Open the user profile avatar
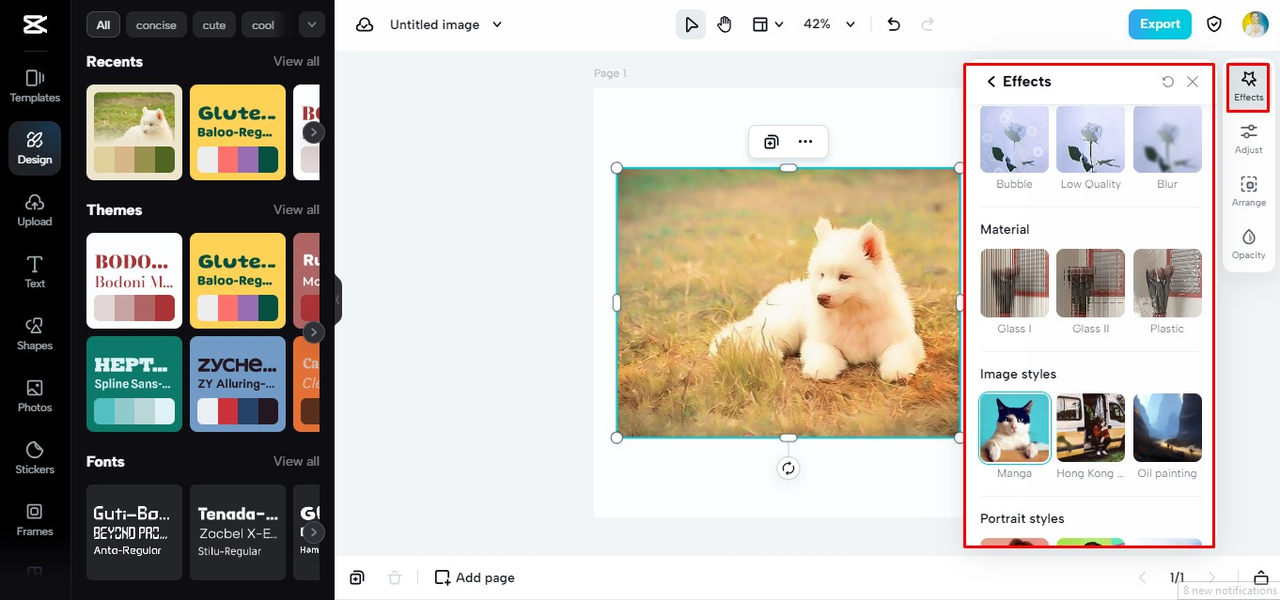 [1255, 24]
